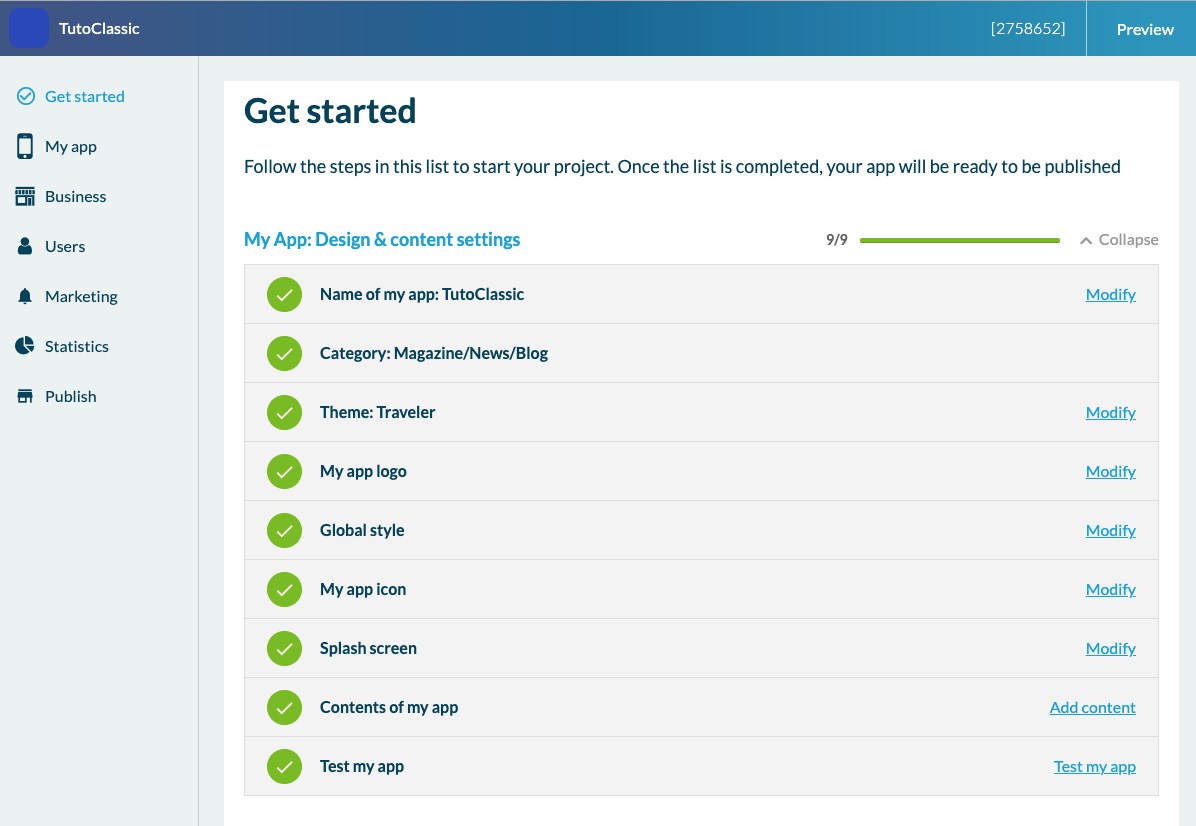Open Statistics via pie chart icon
Viewport: 1196px width, 826px height.
(26, 346)
